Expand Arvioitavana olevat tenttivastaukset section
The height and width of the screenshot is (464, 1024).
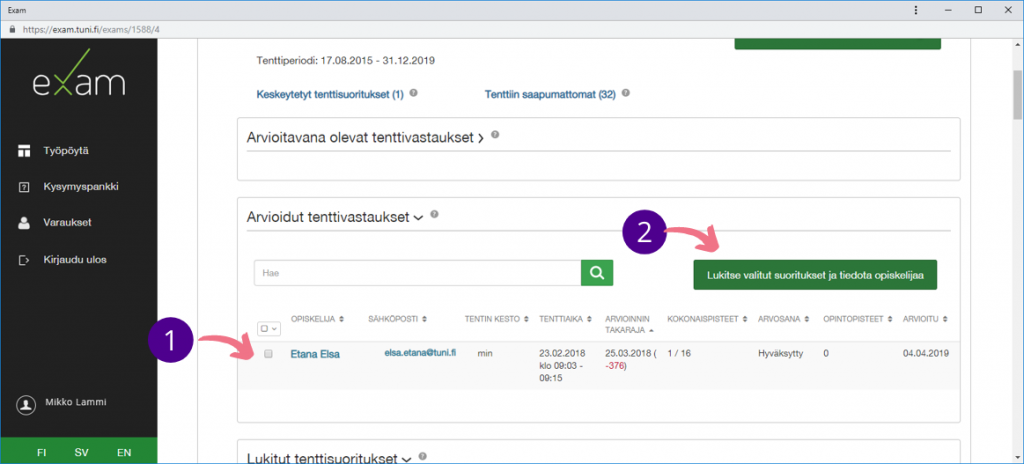(365, 137)
